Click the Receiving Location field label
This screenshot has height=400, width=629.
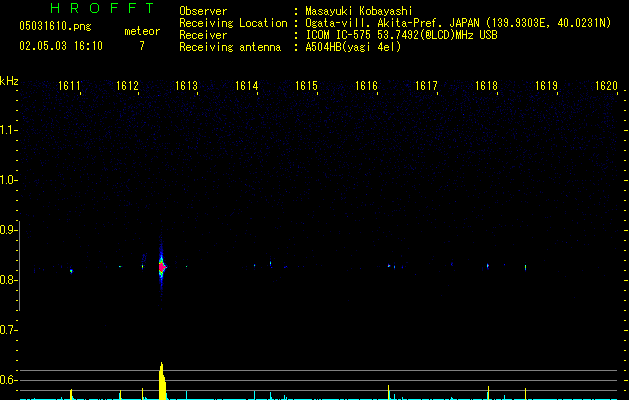tap(233, 23)
